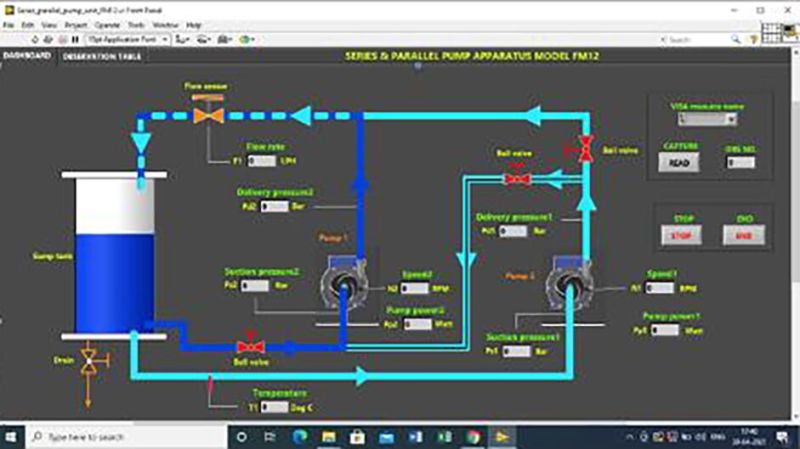Image resolution: width=800 pixels, height=449 pixels.
Task: Switch to the Observation Table tab
Action: [x=101, y=56]
